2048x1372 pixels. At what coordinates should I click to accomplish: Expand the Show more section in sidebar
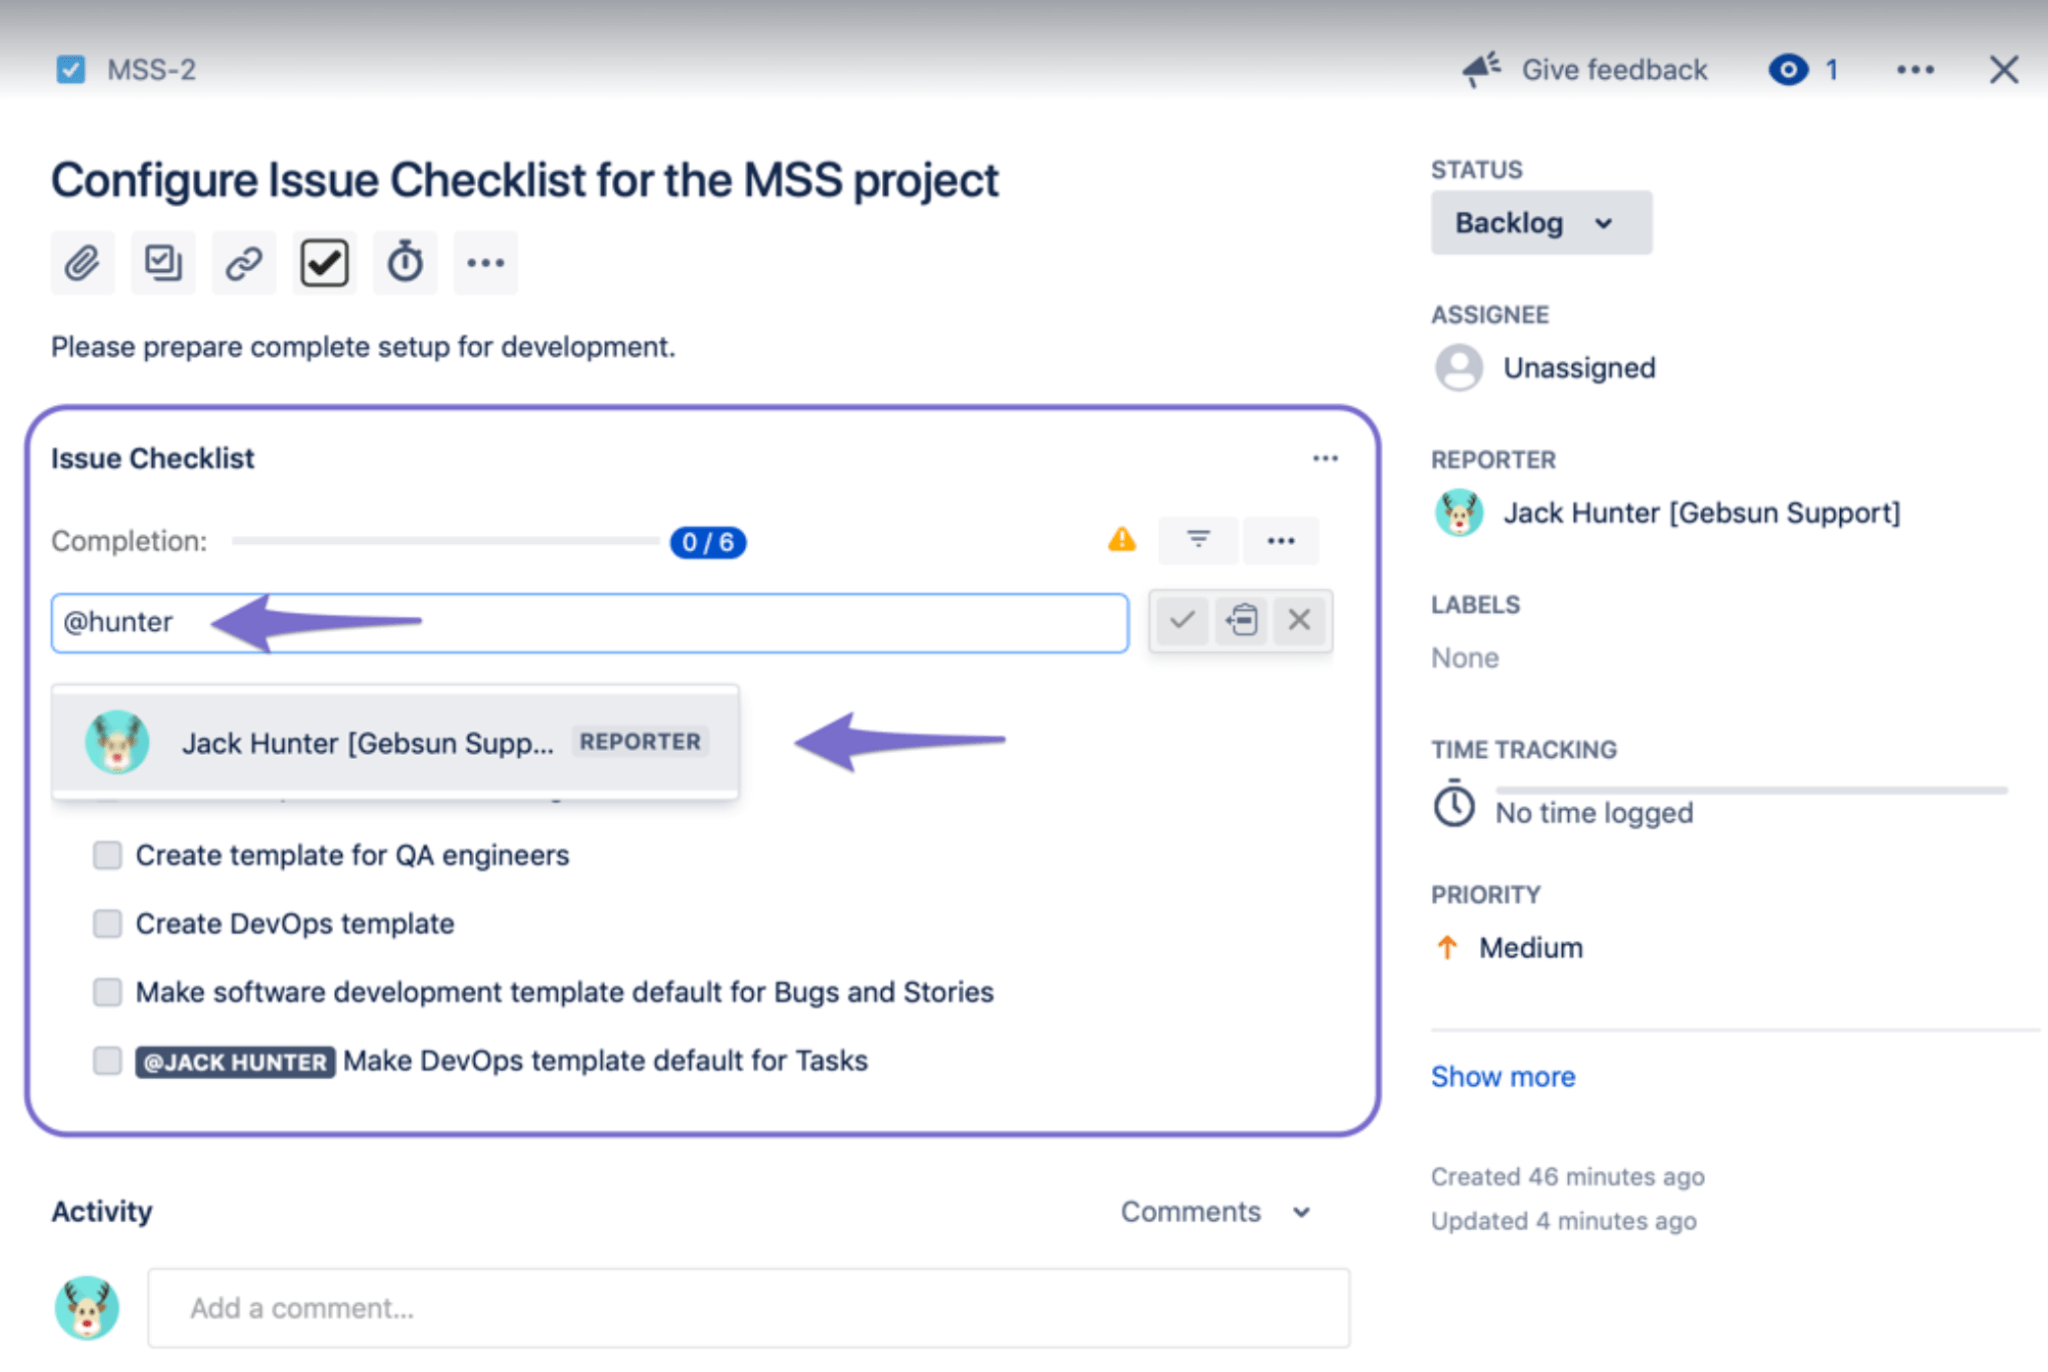click(1503, 1075)
